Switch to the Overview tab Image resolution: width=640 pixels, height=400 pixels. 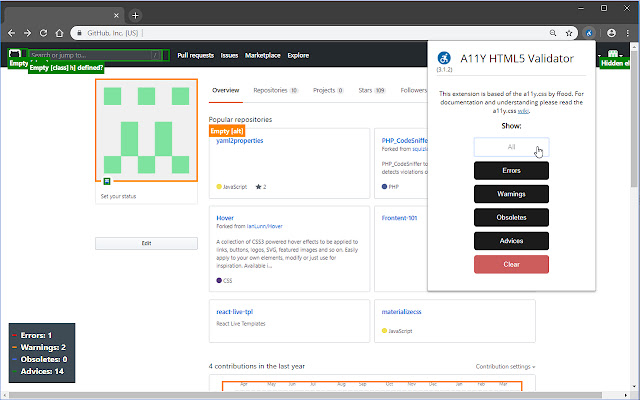226,90
